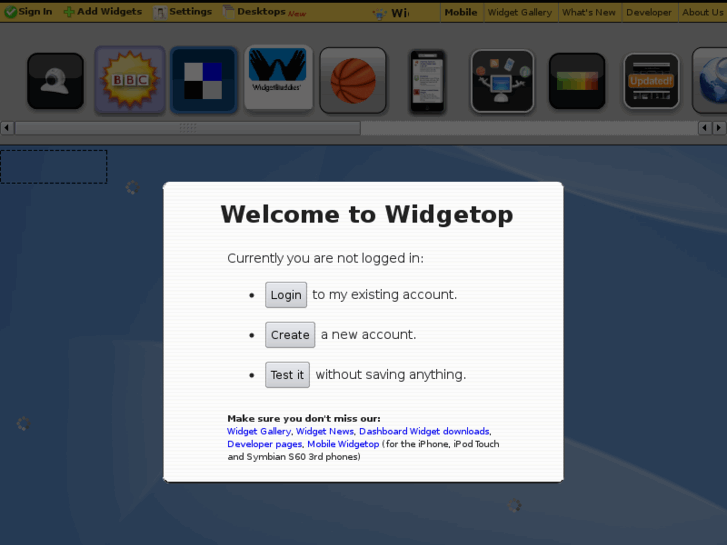Open the widget marked Updated!

(x=651, y=81)
